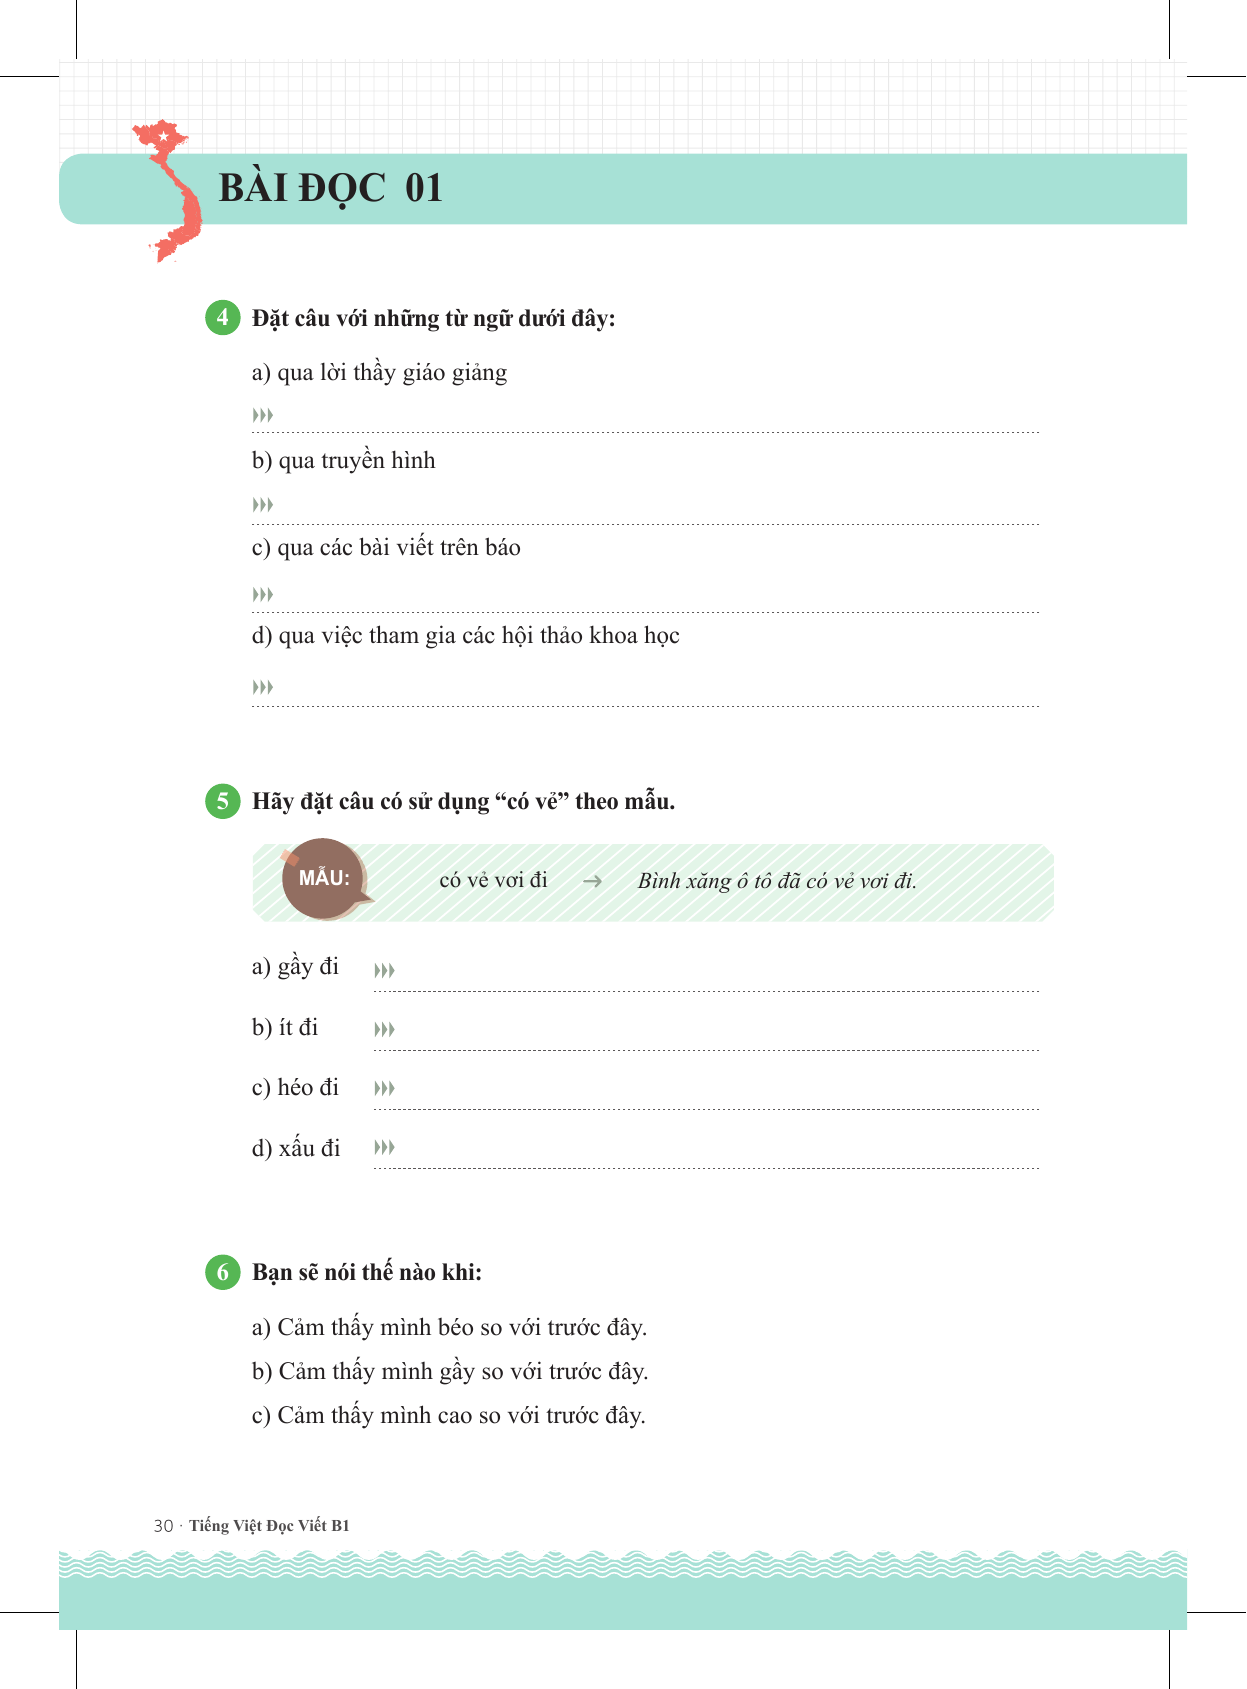Screen dimensions: 1247x1689
Task: Click triple-arrow icon beside "xấu đi"
Action: click(384, 1147)
